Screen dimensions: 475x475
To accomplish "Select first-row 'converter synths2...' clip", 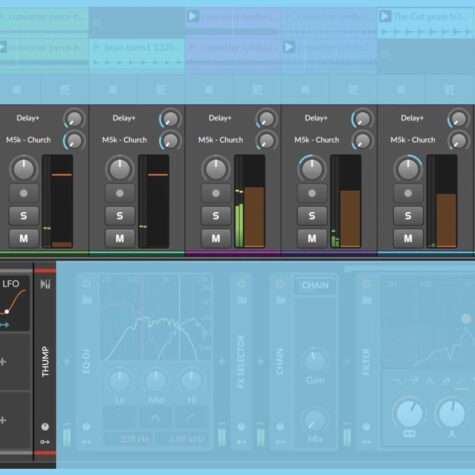I will pos(329,23).
